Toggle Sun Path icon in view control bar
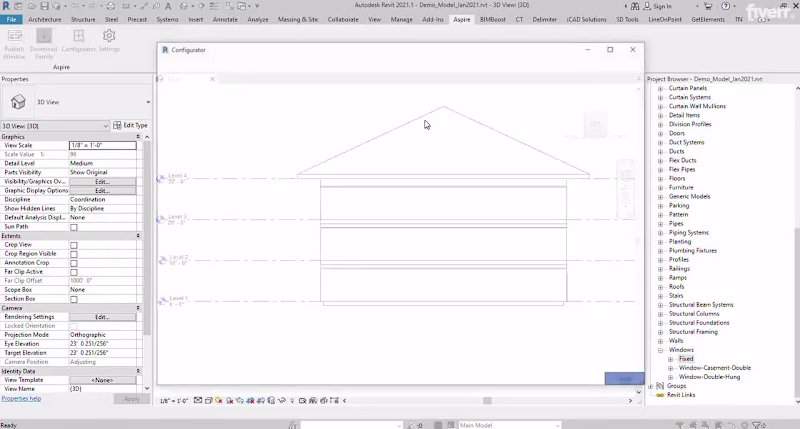800x429 pixels. click(219, 400)
